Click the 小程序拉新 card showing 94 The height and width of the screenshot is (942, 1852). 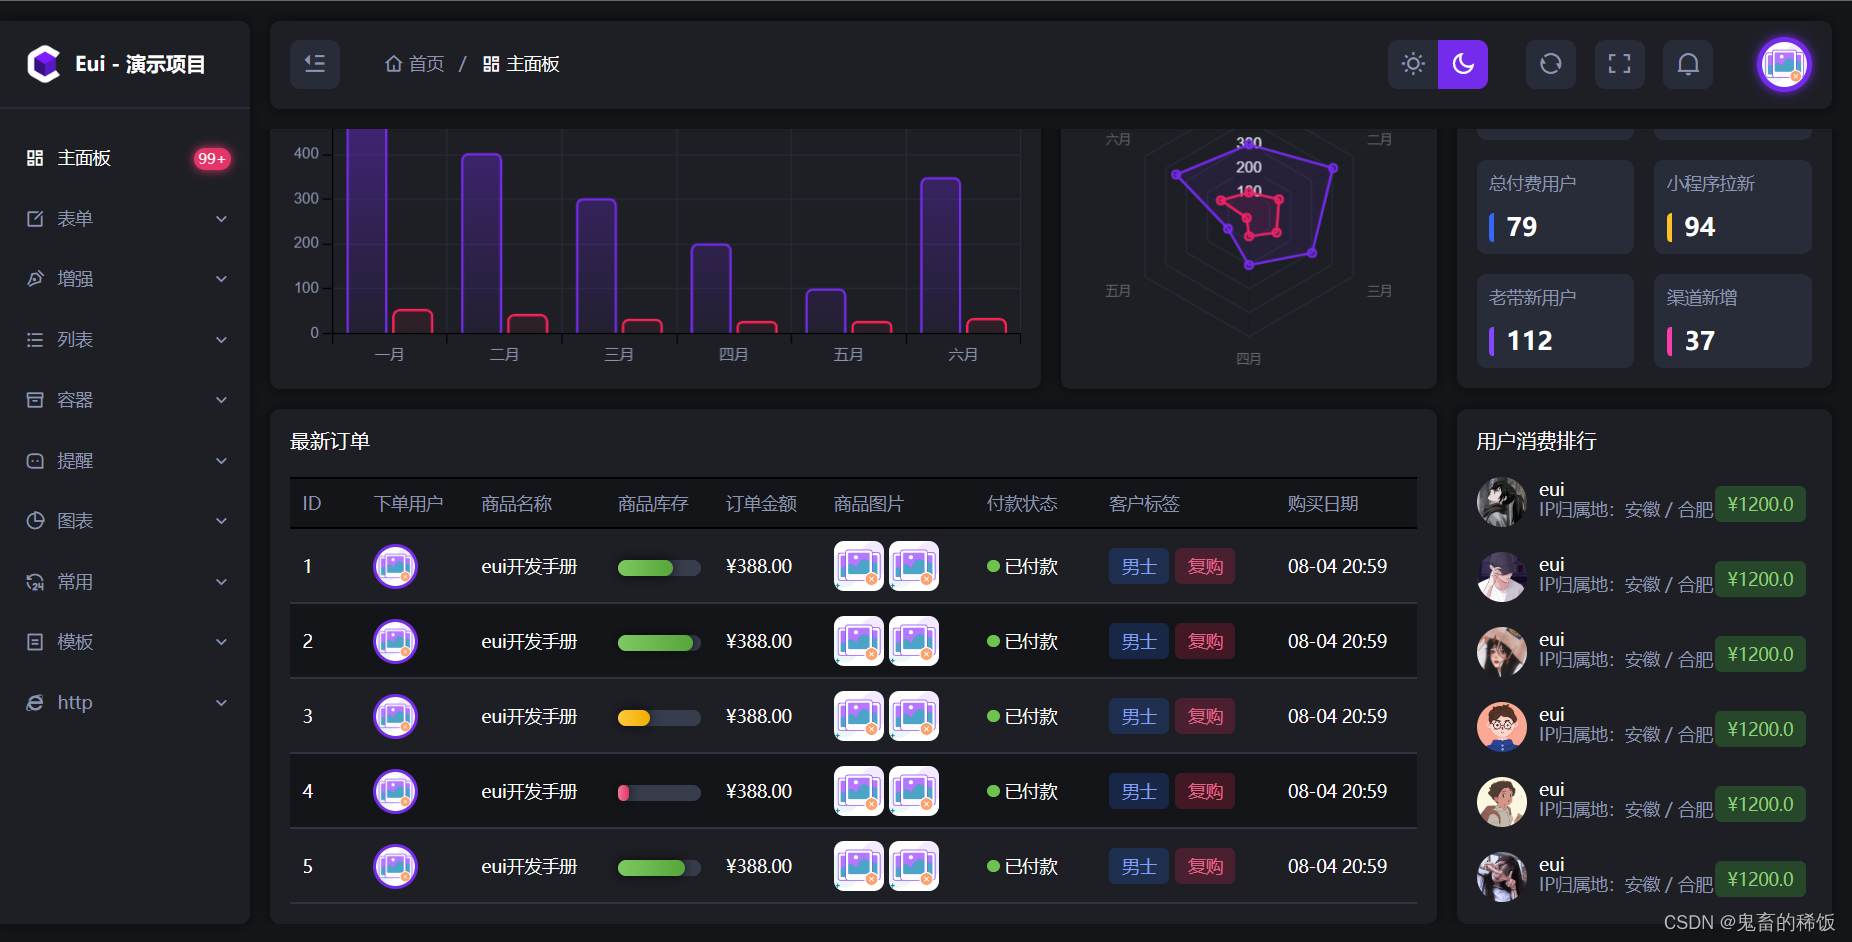(x=1733, y=207)
